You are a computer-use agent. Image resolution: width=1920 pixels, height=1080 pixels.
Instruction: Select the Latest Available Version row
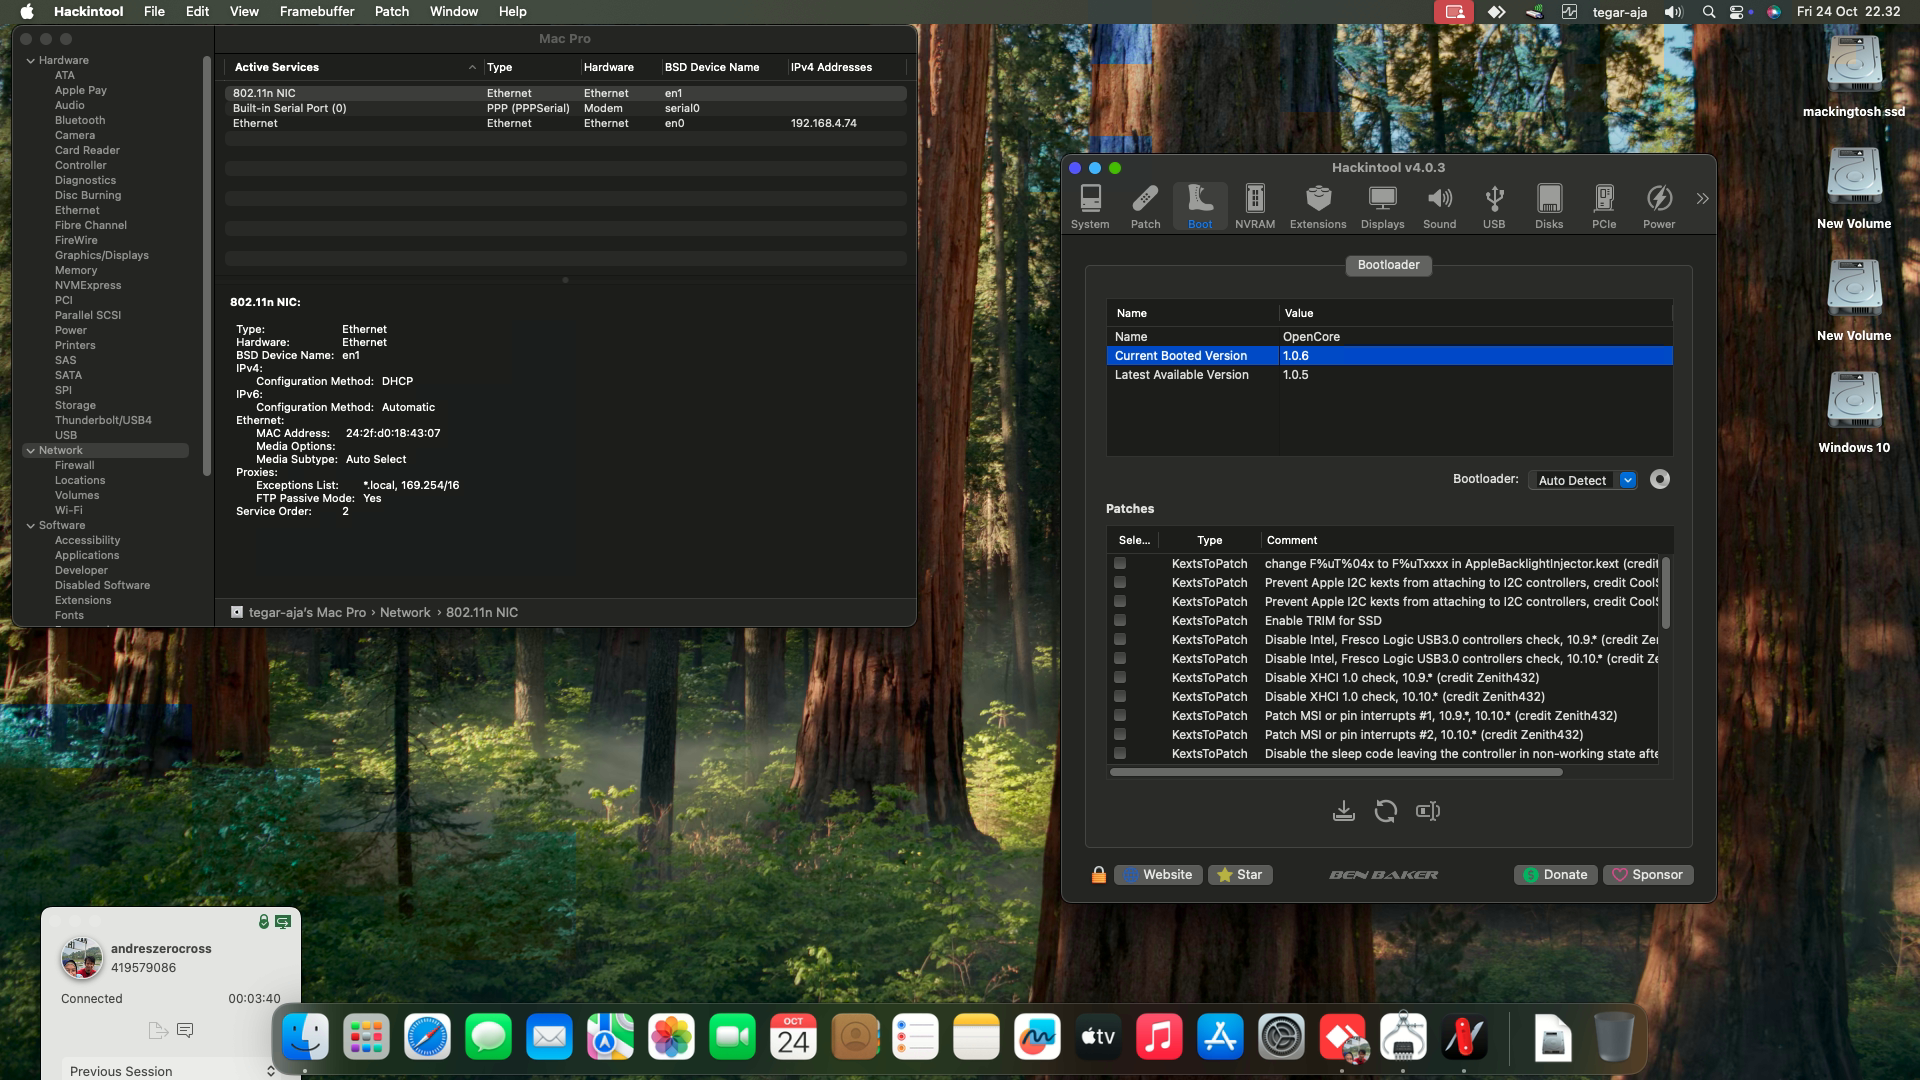(1390, 375)
